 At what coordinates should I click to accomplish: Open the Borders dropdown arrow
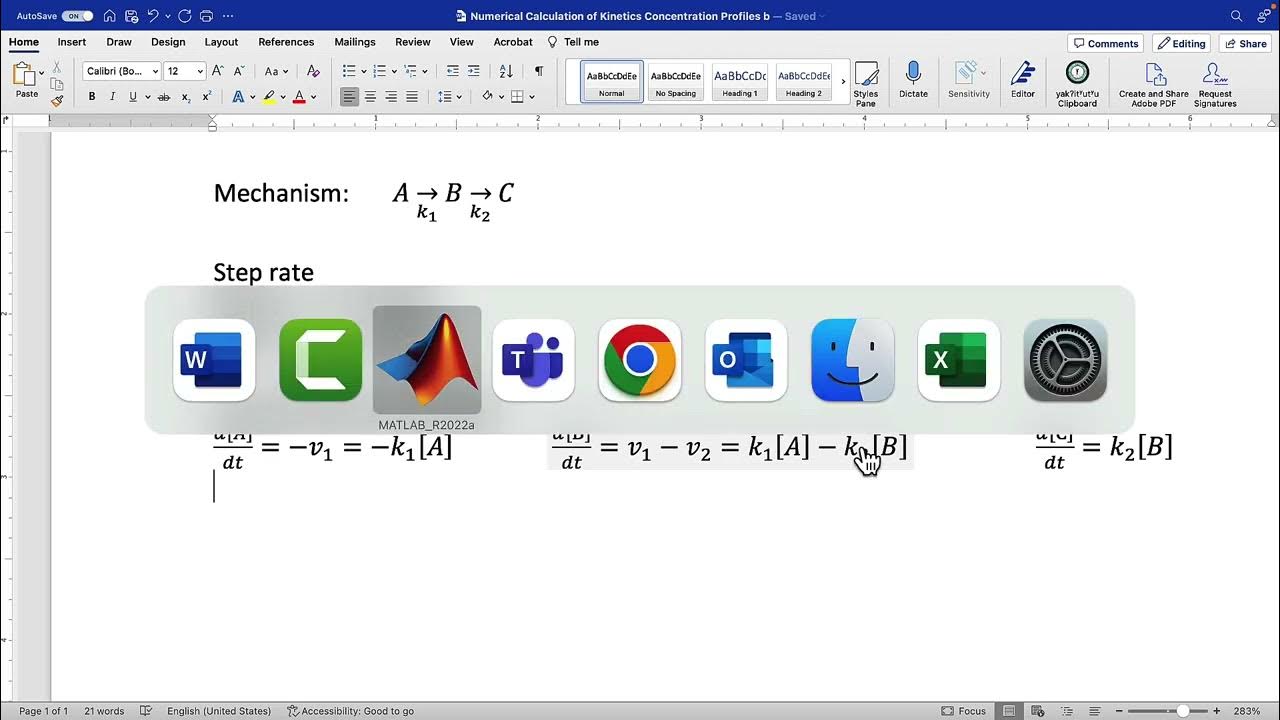click(531, 97)
